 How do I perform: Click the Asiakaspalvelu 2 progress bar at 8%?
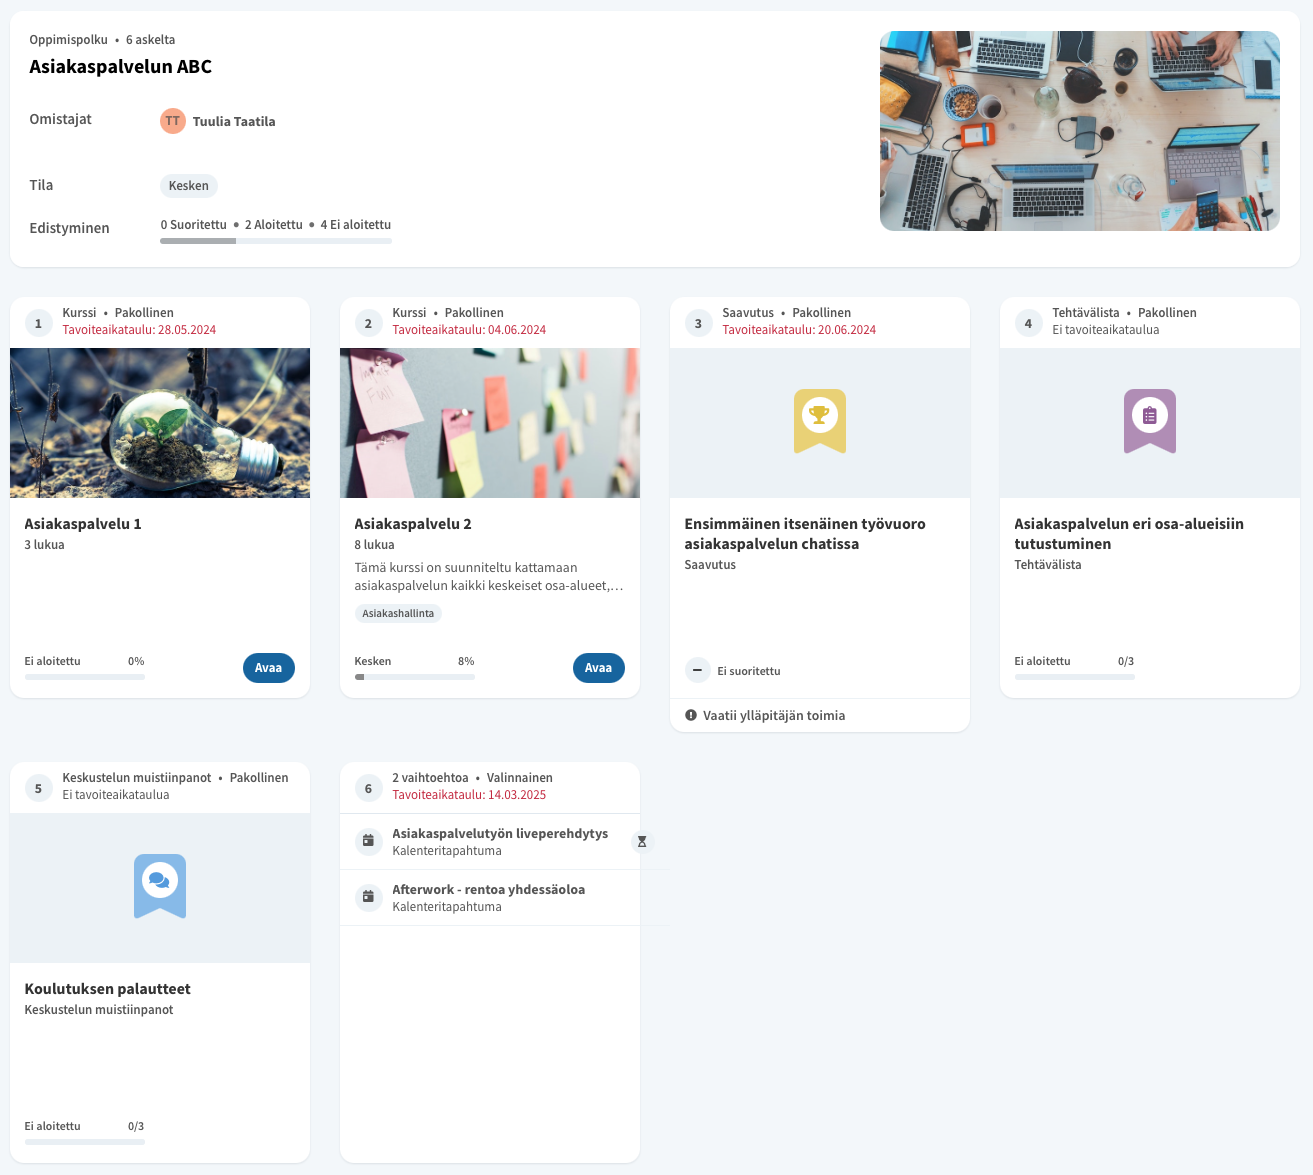pos(414,677)
